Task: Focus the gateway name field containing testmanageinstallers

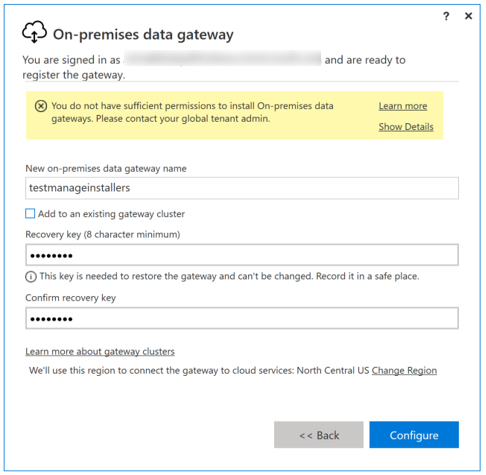Action: (242, 188)
